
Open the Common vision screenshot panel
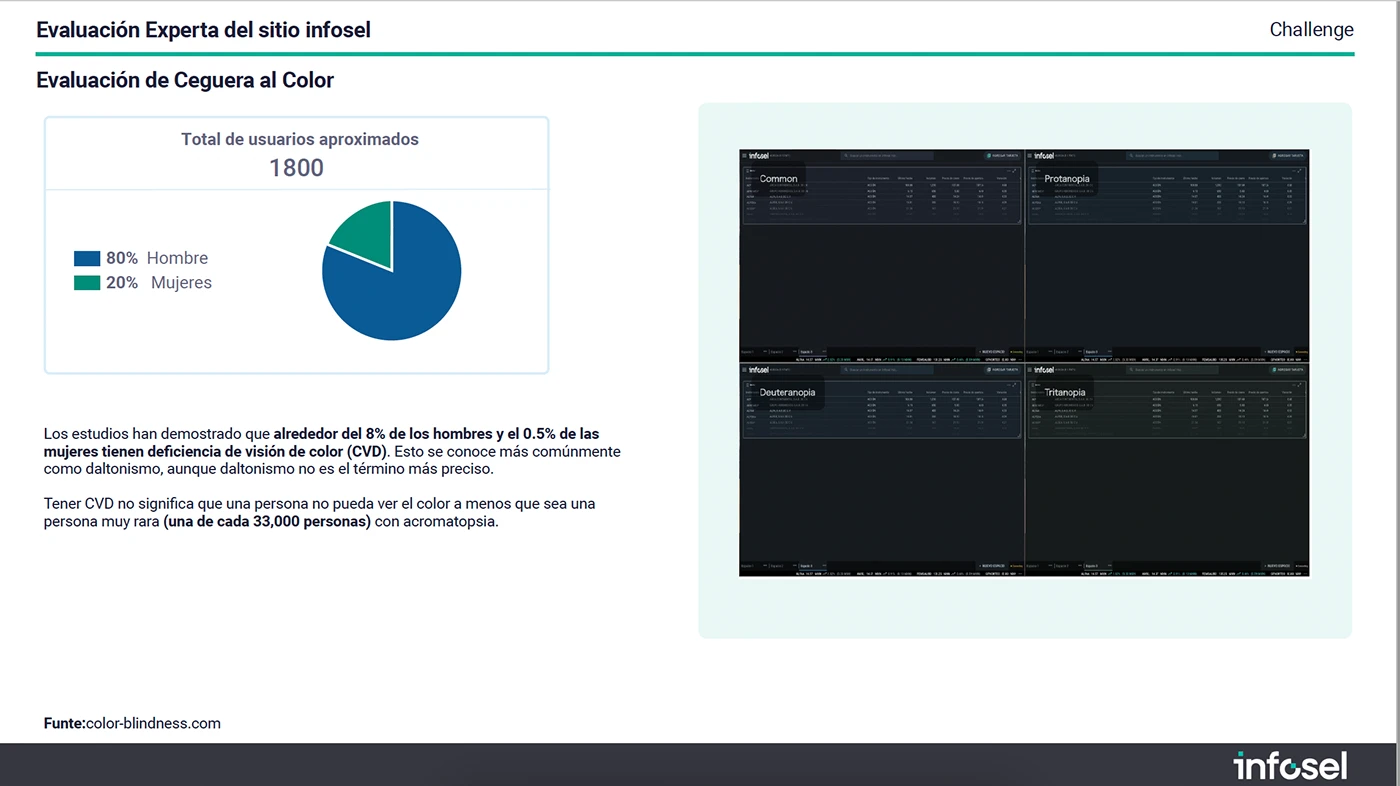[x=882, y=256]
